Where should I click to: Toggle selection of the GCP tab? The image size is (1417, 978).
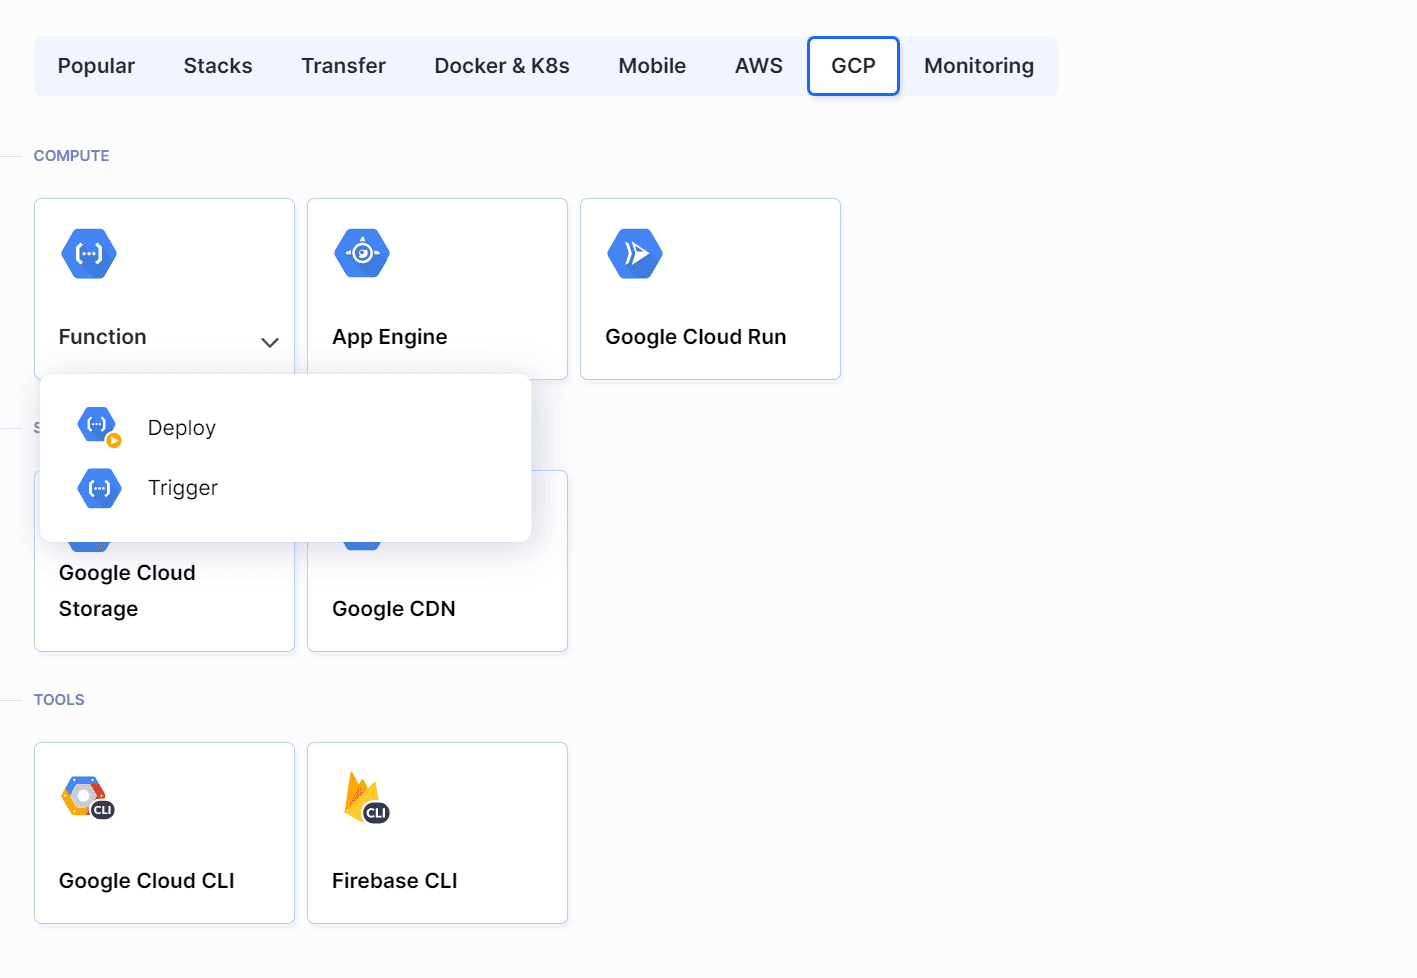853,65
